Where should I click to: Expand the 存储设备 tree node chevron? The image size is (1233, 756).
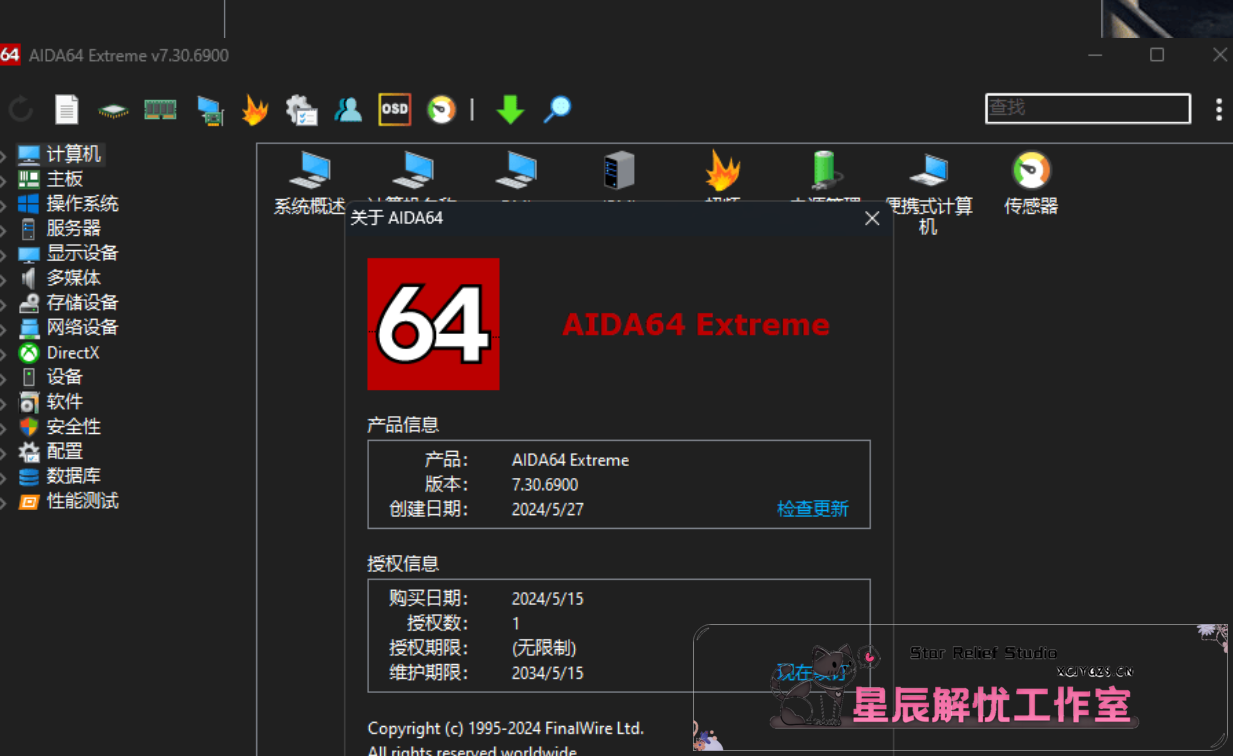[4, 304]
